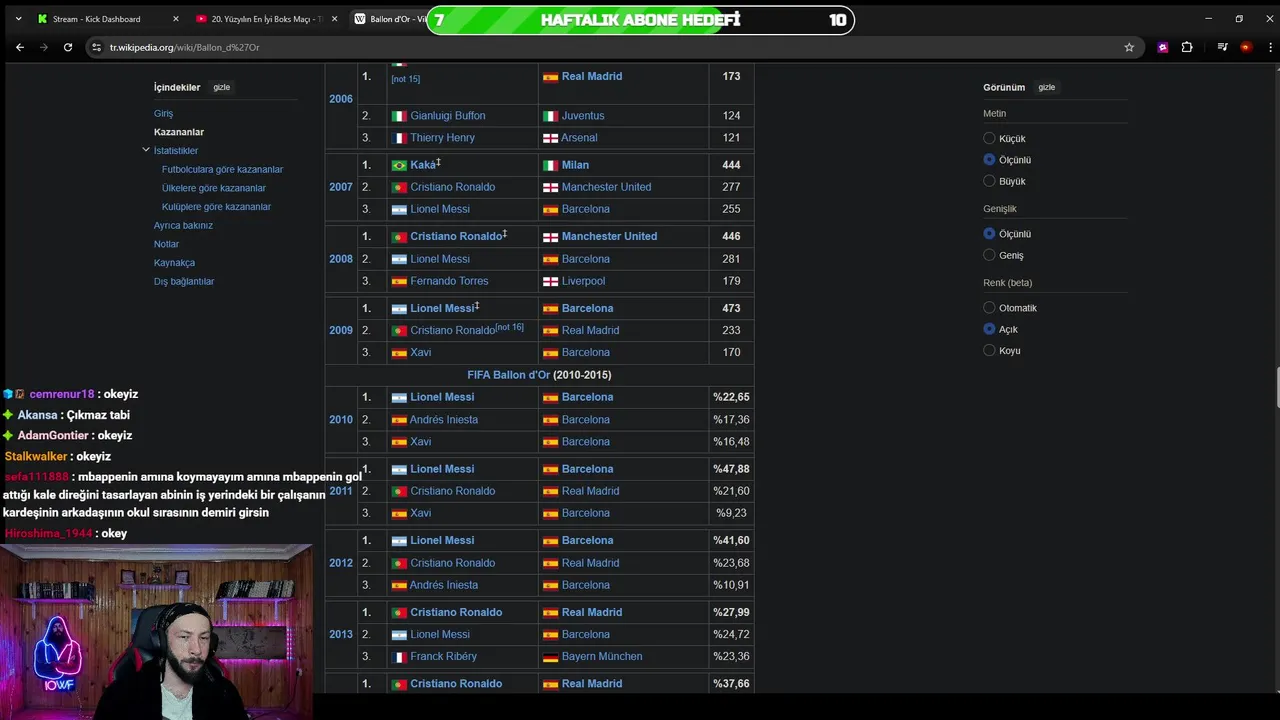Screen dimensions: 1280x720
Task: Open the tab search dropdown arrow
Action: 18,19
